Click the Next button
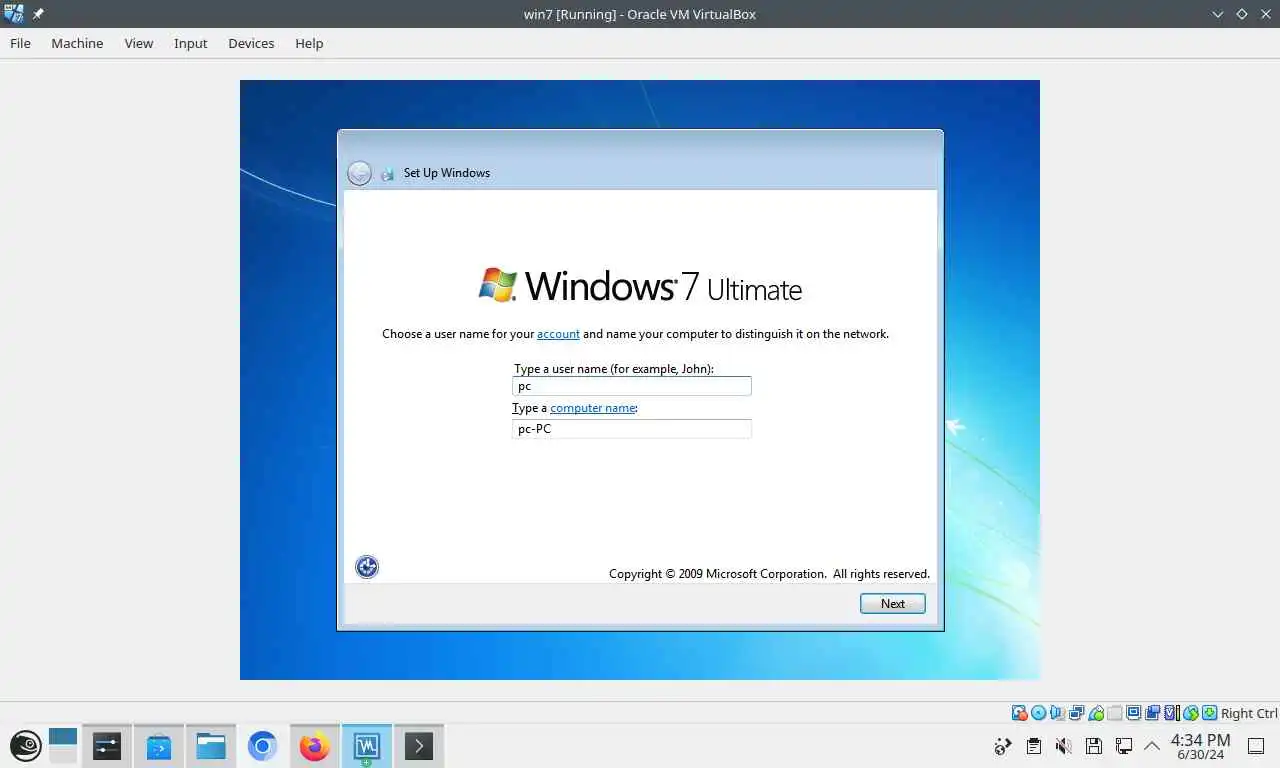This screenshot has height=768, width=1280. click(893, 603)
